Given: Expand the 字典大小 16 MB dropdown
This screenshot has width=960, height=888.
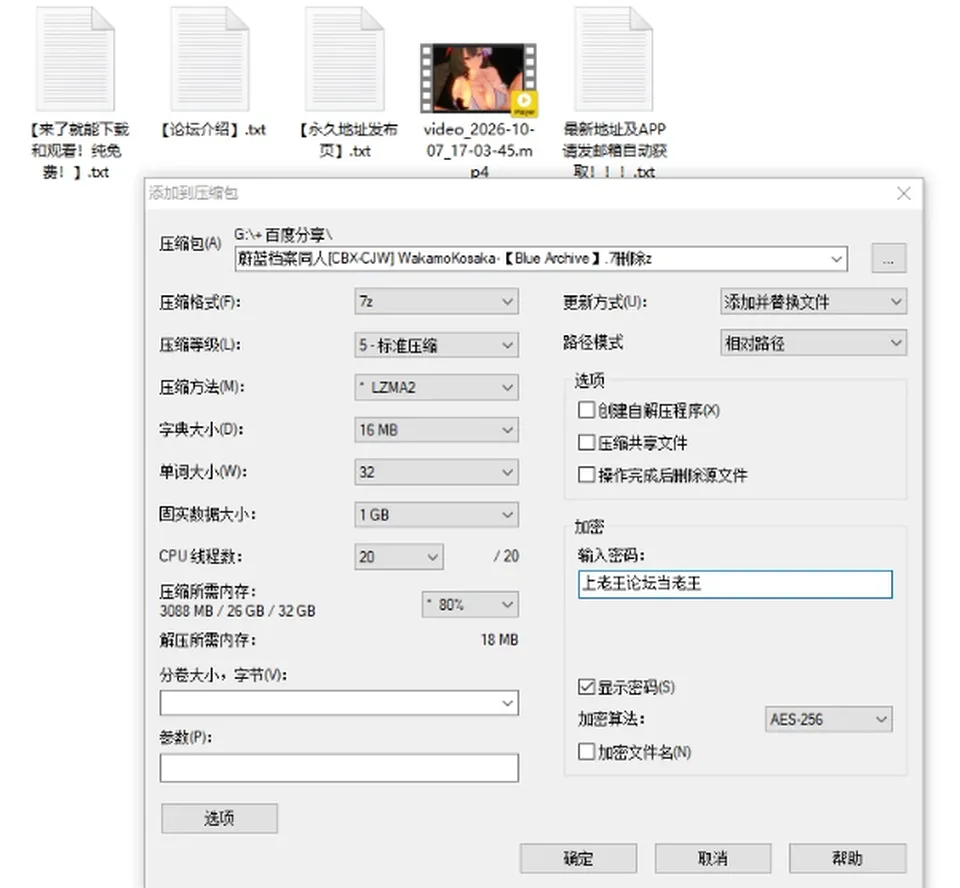Looking at the screenshot, I should 436,429.
